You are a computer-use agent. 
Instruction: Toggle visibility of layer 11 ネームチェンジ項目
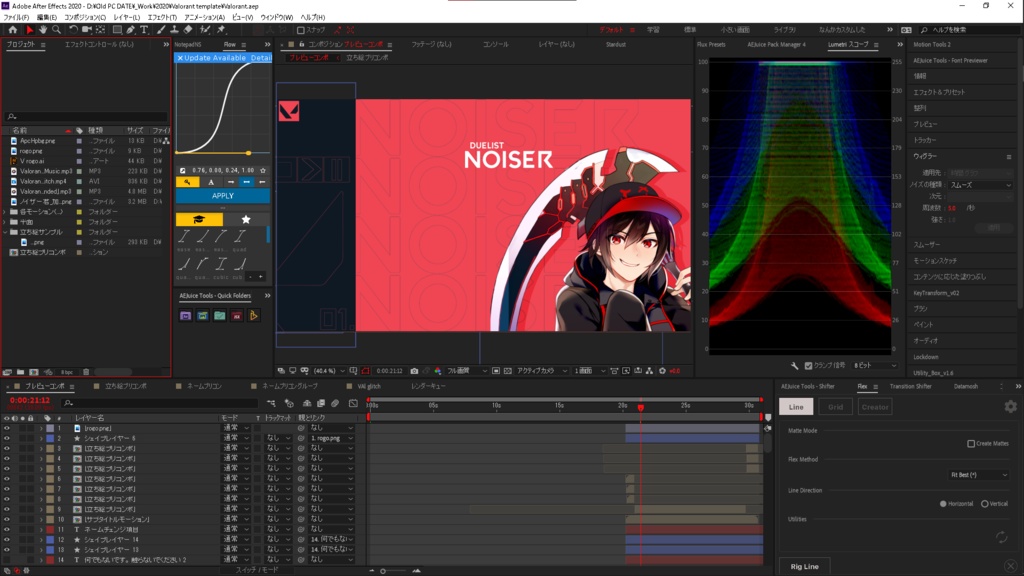click(7, 530)
